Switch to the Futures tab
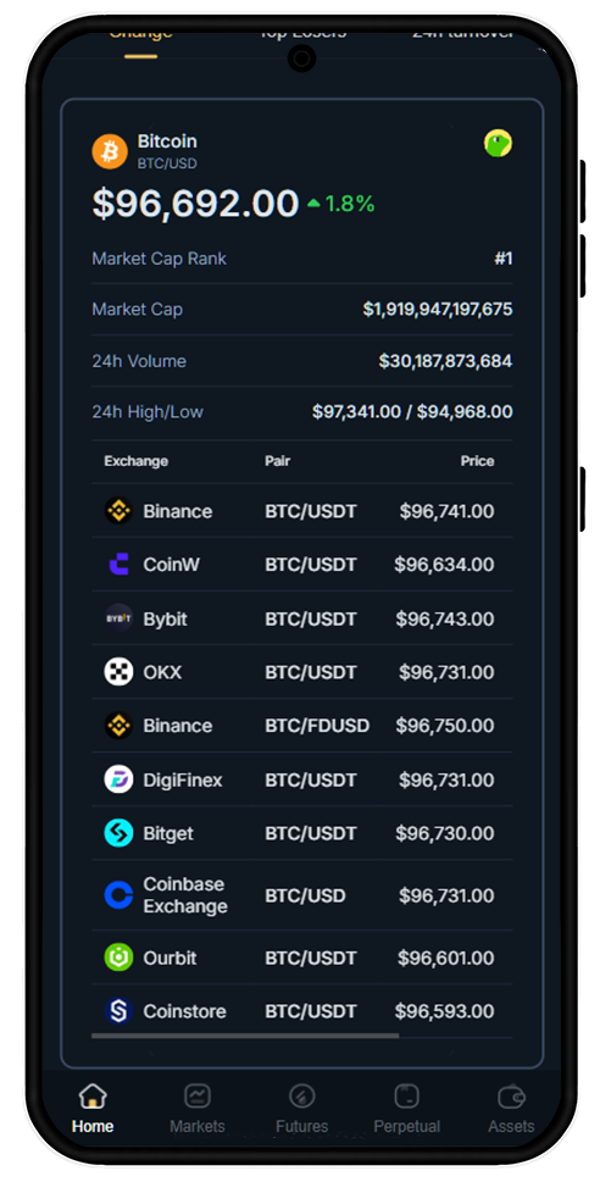This screenshot has height=1182, width=600. click(x=302, y=1109)
